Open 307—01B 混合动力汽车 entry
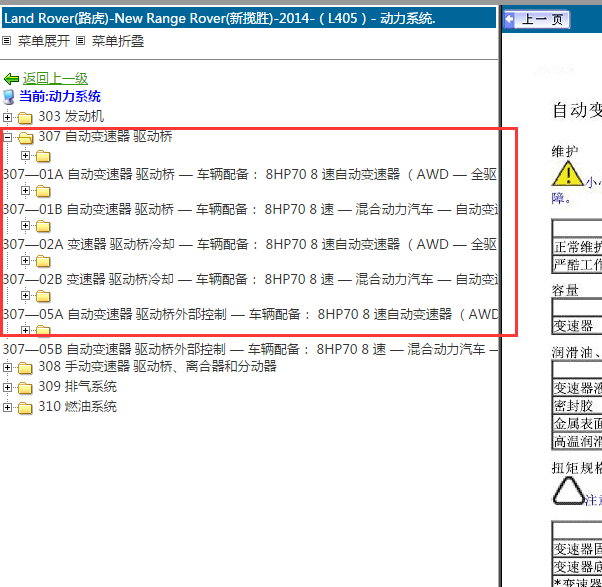 pyautogui.click(x=250, y=209)
